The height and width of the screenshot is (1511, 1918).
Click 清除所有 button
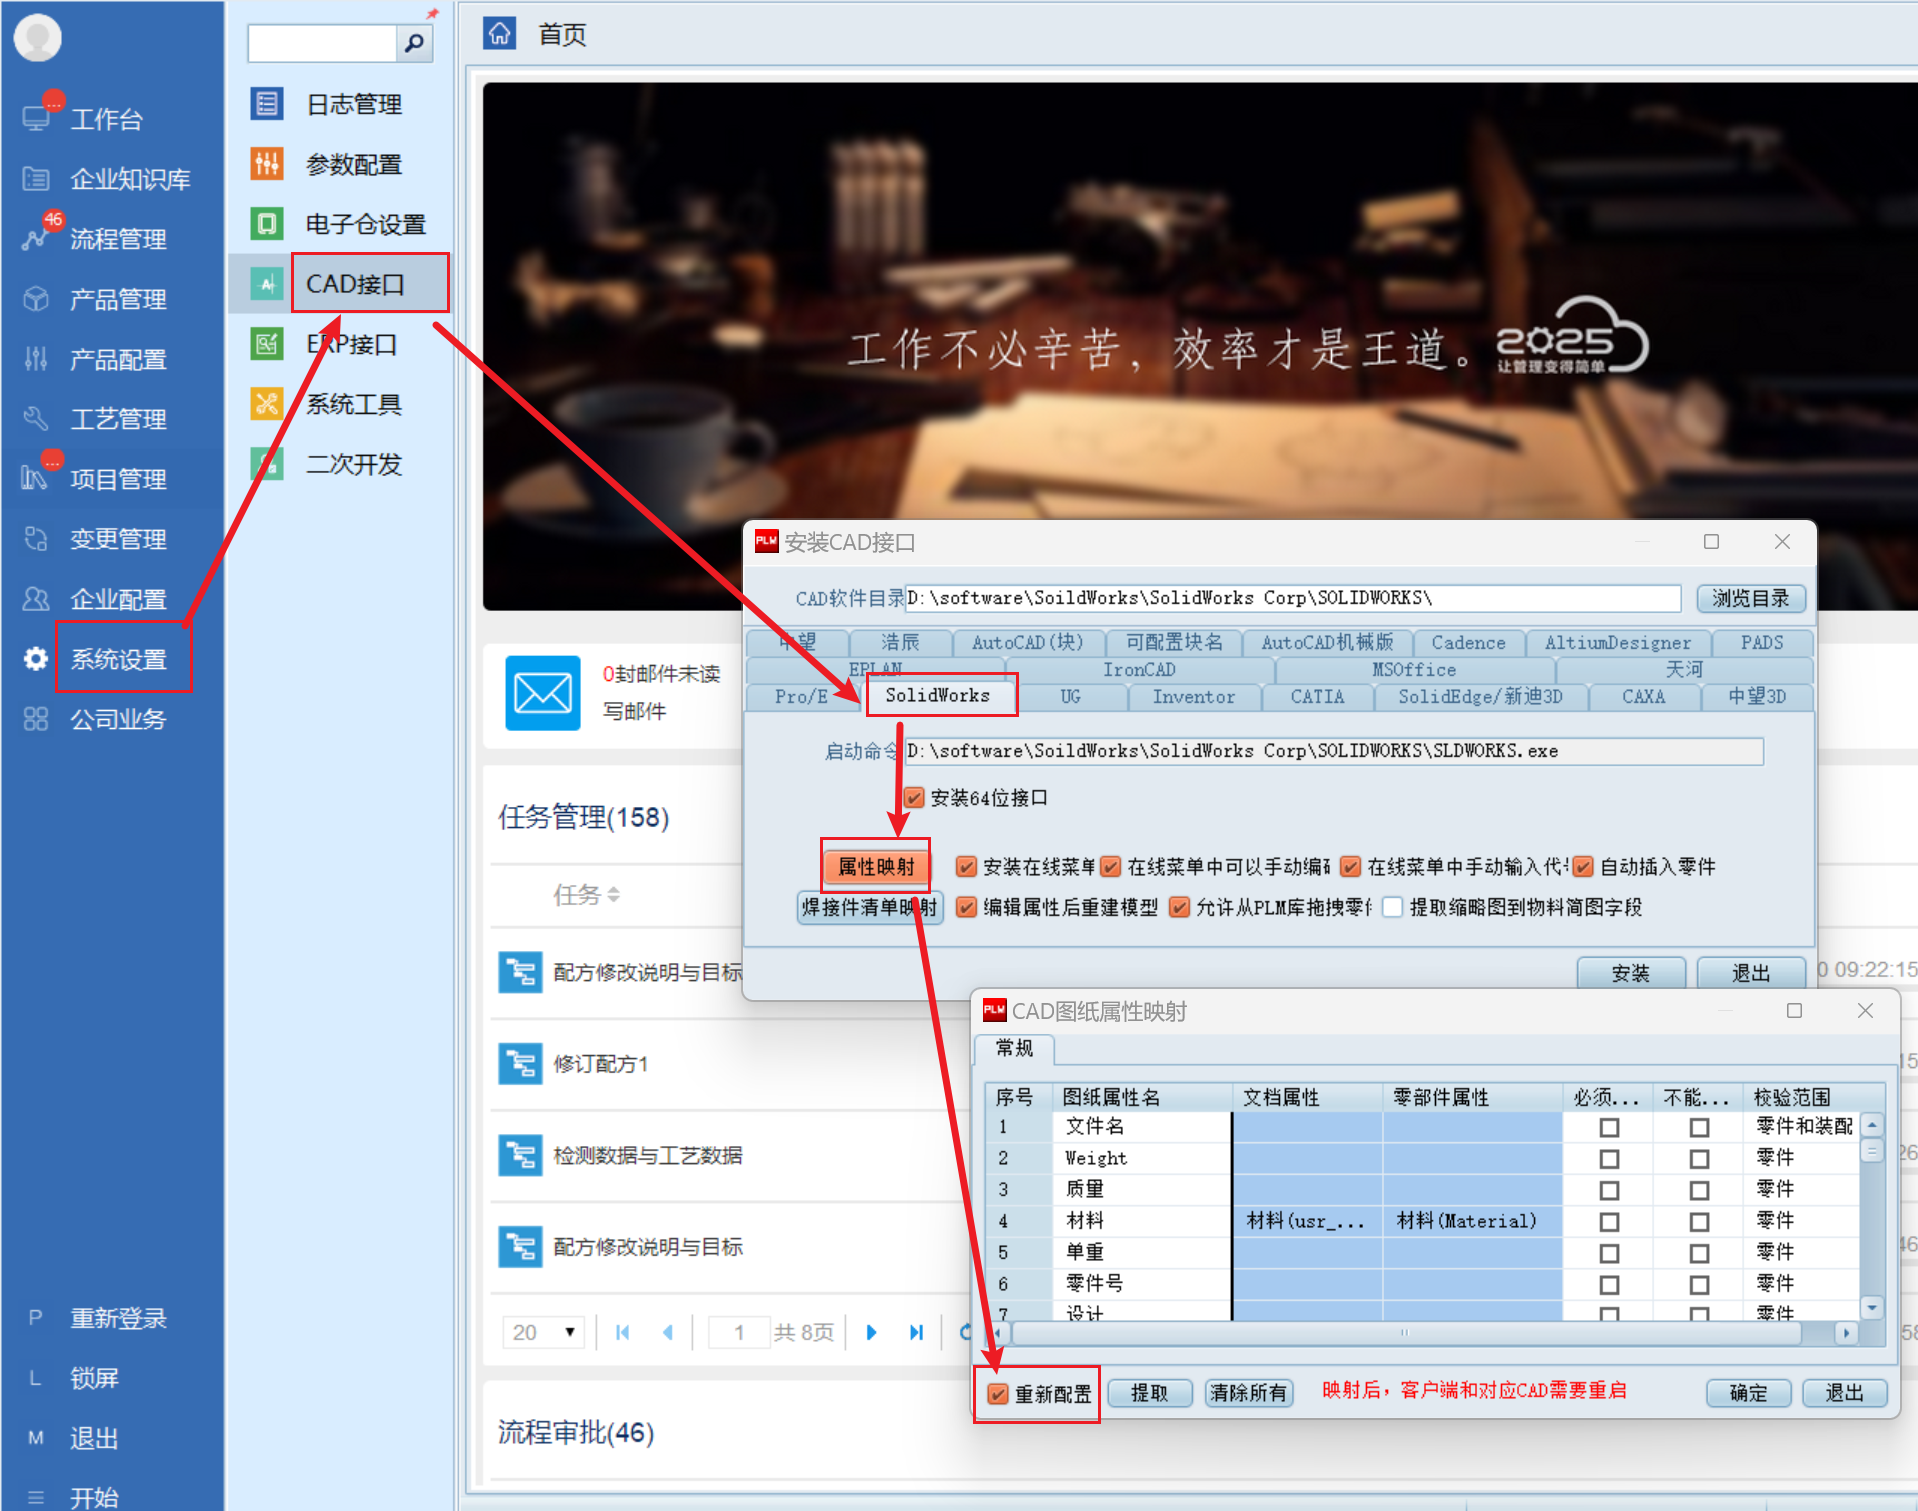point(1248,1393)
